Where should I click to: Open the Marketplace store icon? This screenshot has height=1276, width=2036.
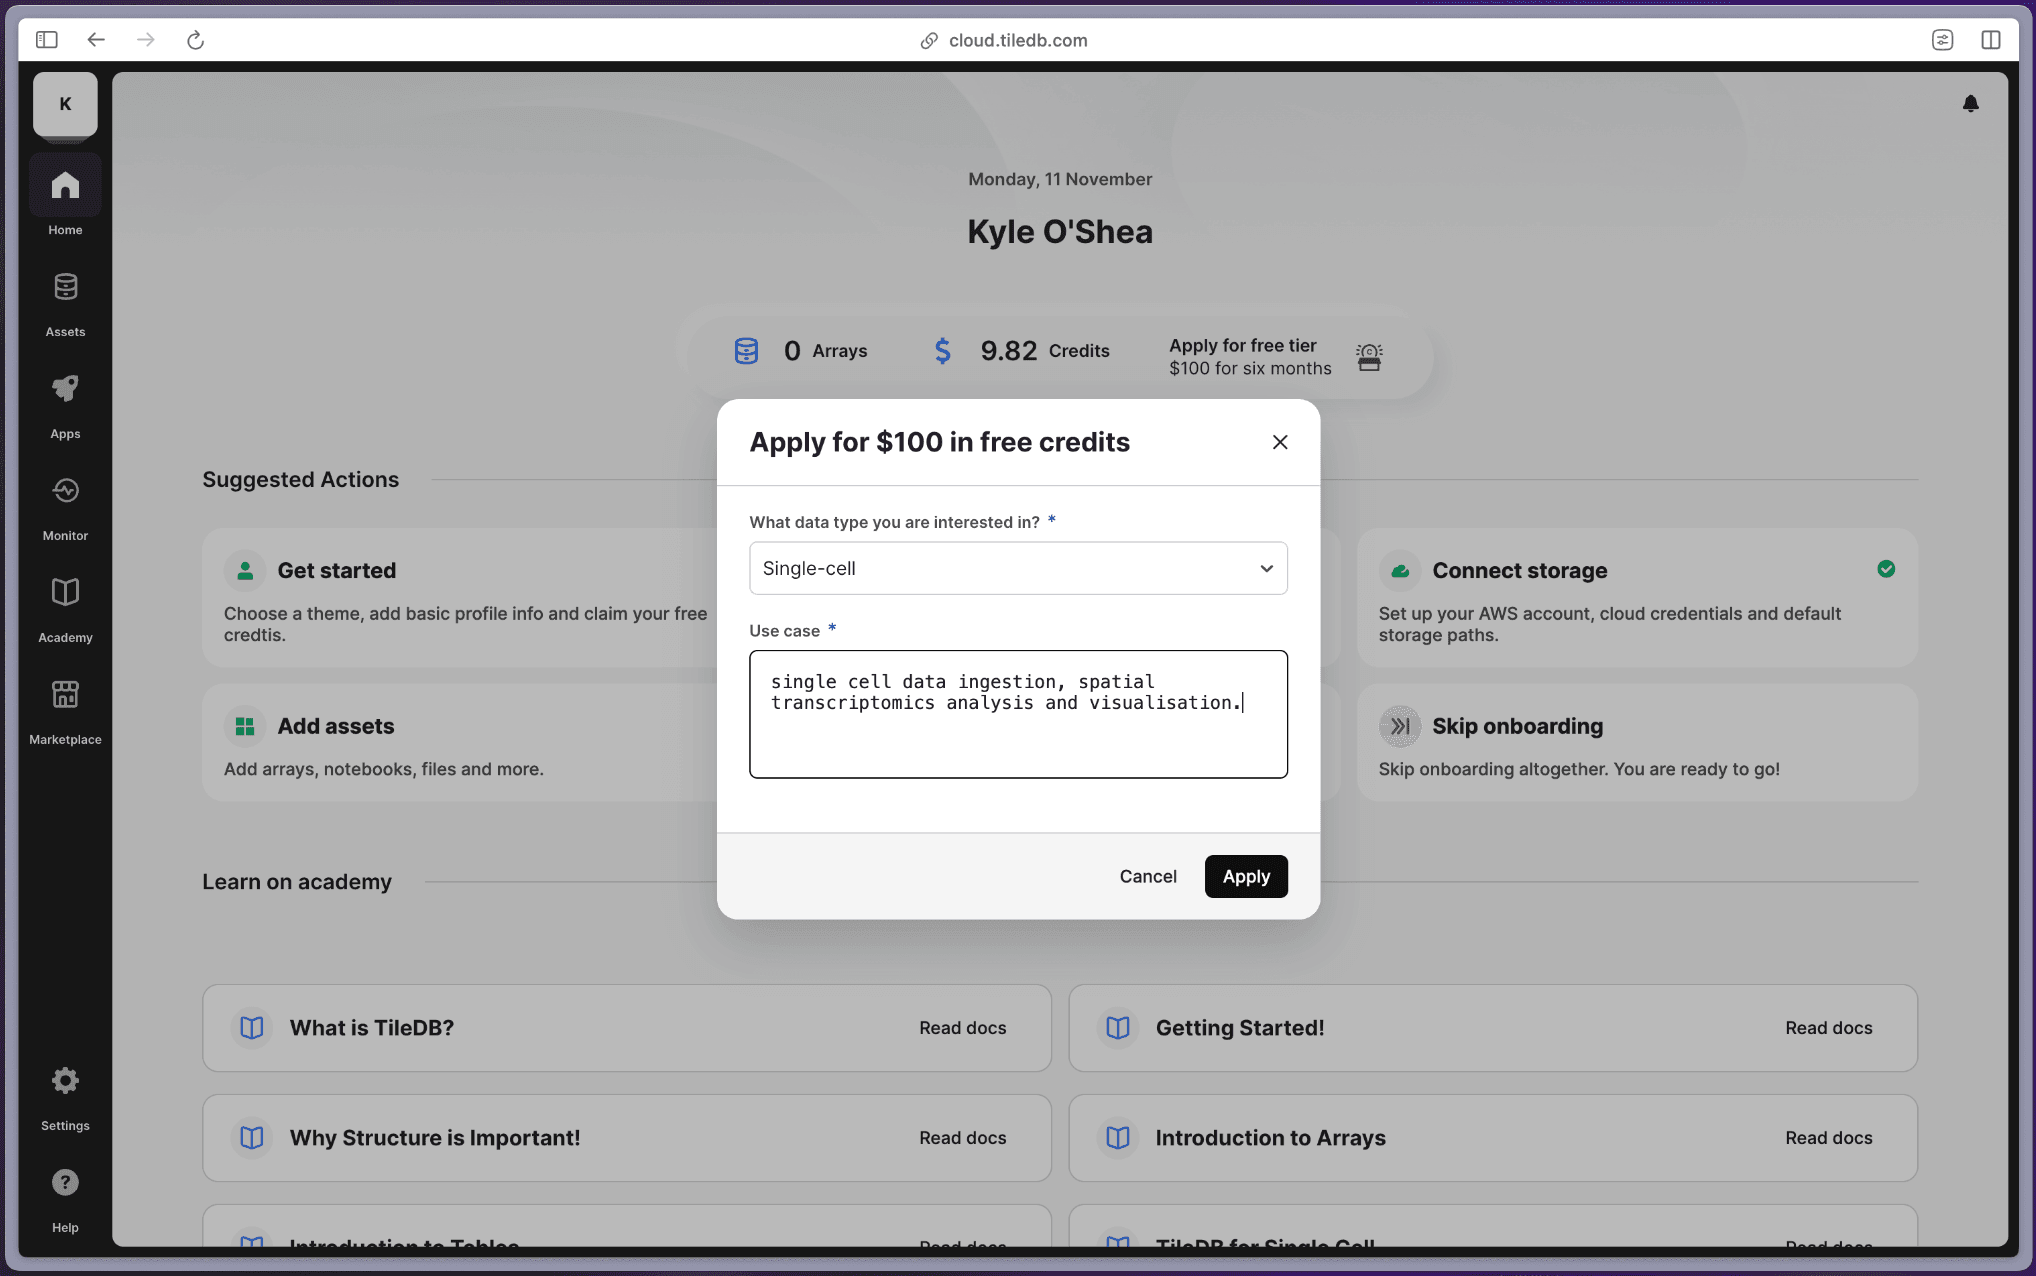coord(65,695)
